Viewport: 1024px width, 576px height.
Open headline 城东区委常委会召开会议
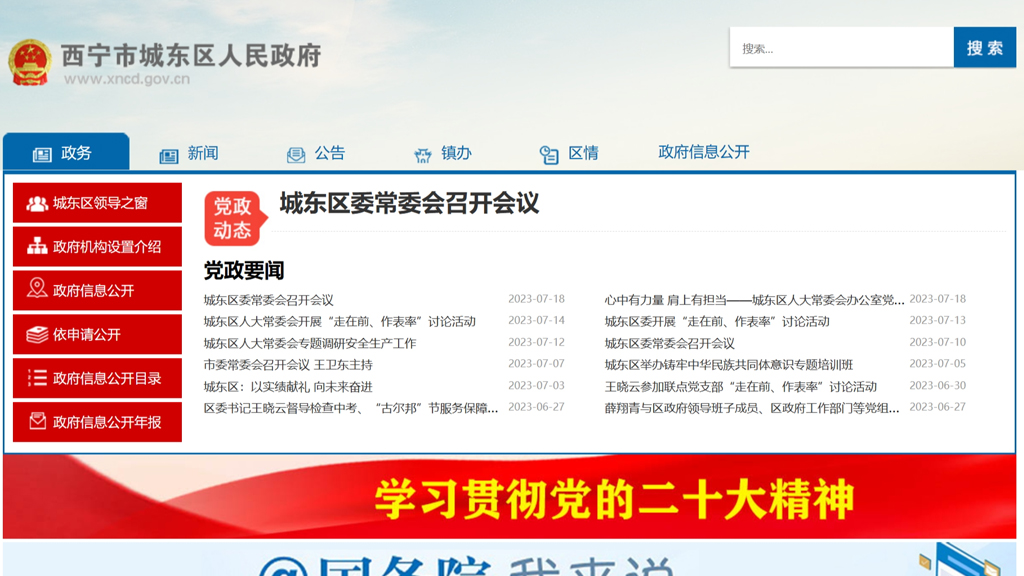[x=409, y=204]
